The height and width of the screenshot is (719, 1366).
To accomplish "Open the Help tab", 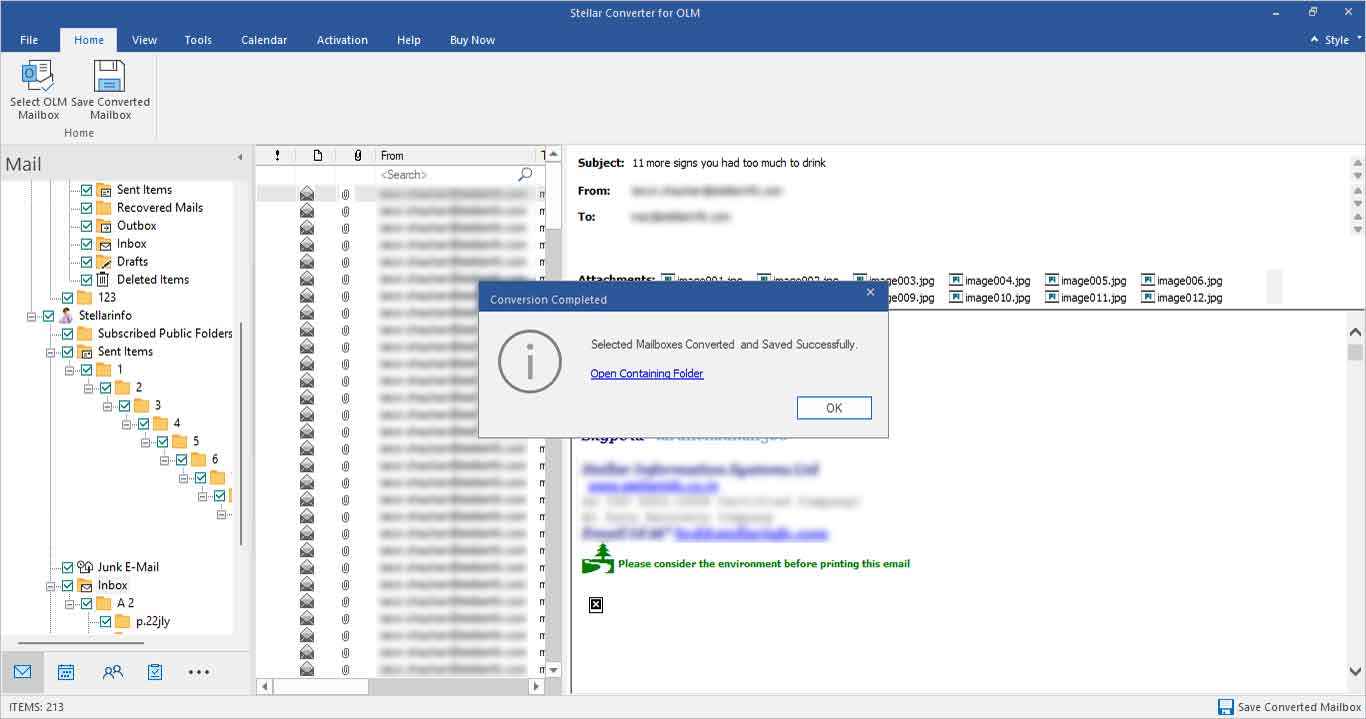I will [x=408, y=40].
